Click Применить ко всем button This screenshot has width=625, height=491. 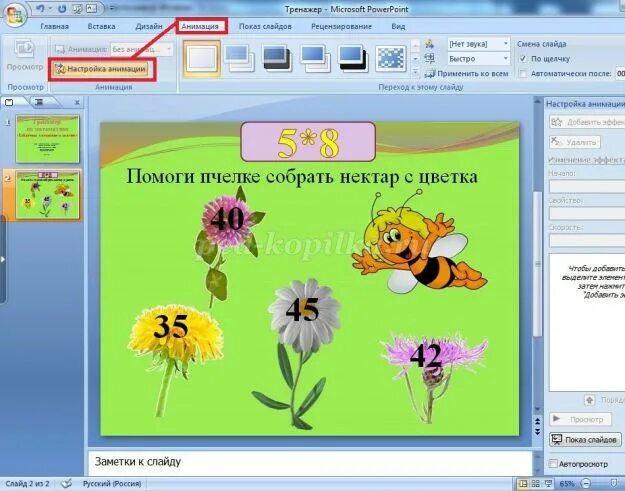[x=466, y=74]
